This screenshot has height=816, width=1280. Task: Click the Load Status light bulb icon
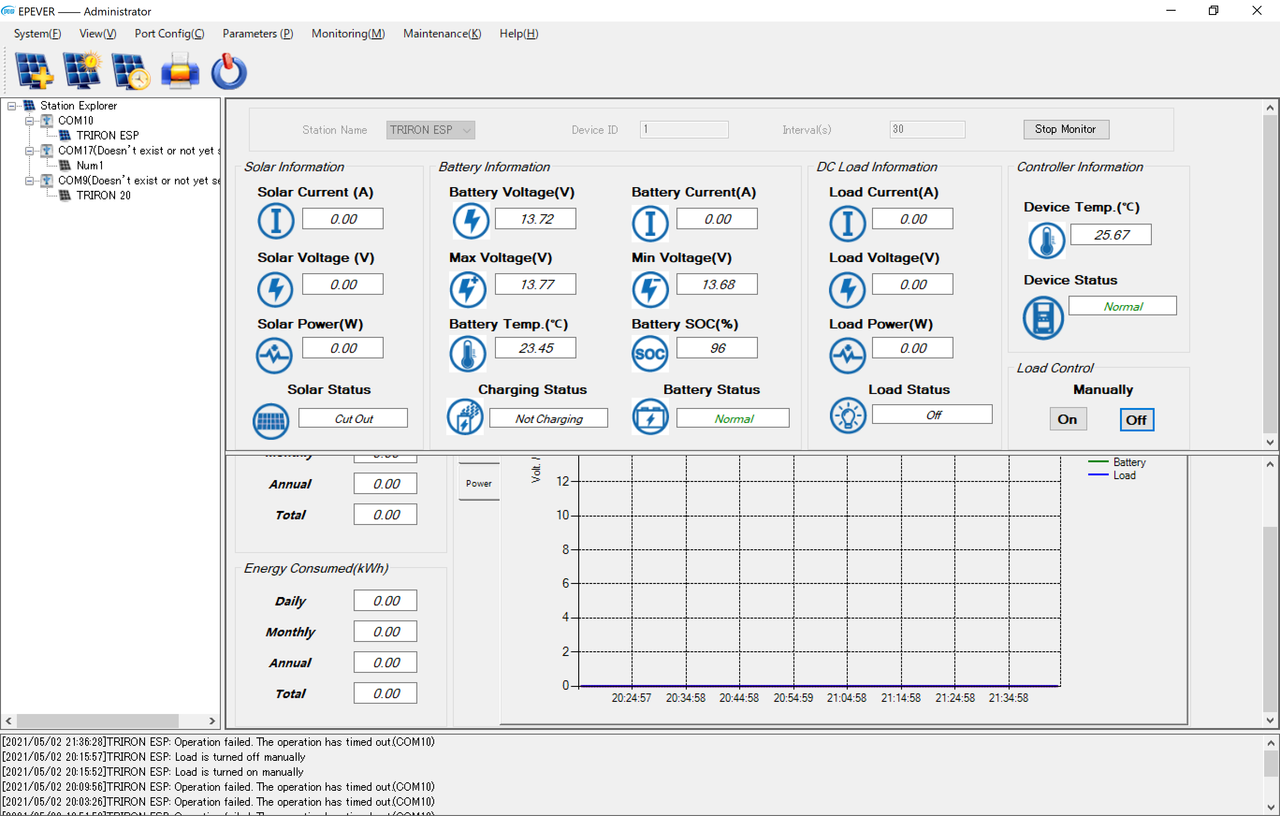click(848, 415)
